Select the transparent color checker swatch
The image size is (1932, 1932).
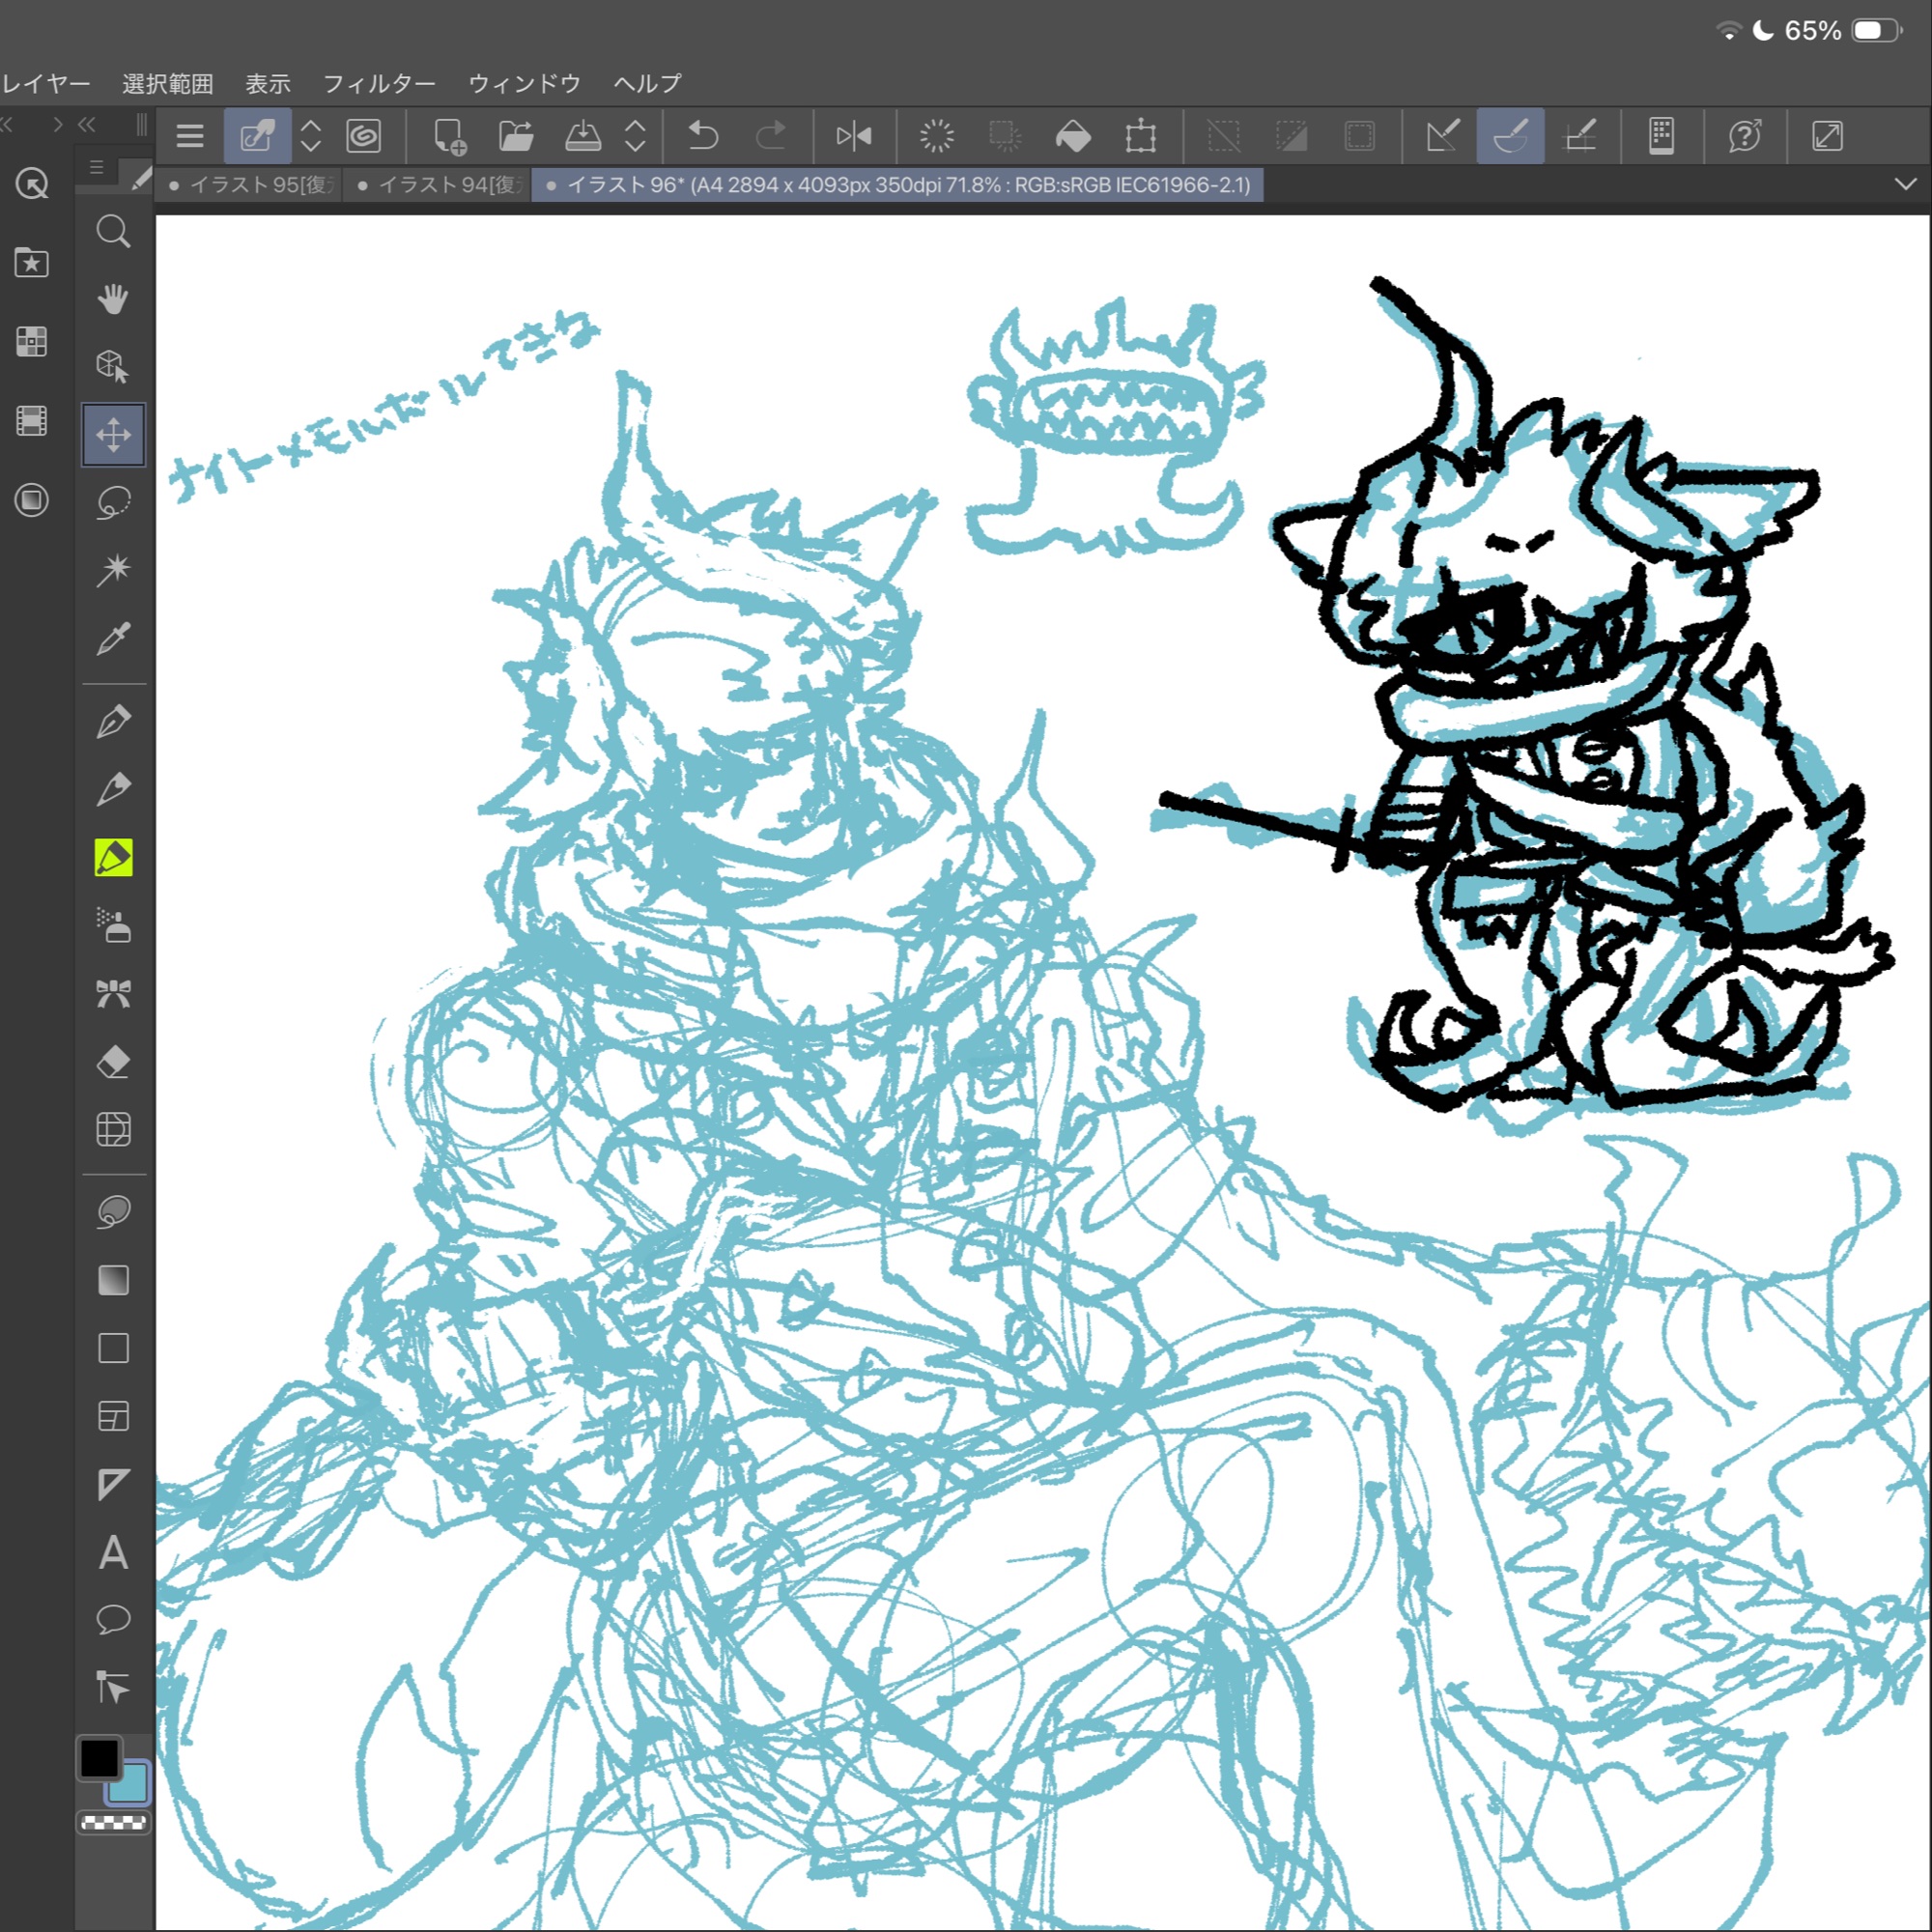(x=113, y=1823)
